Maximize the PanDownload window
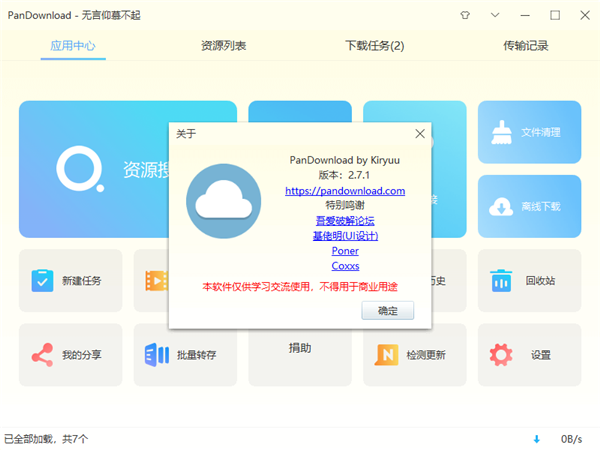Screen dimensions: 600x450 (x=555, y=15)
